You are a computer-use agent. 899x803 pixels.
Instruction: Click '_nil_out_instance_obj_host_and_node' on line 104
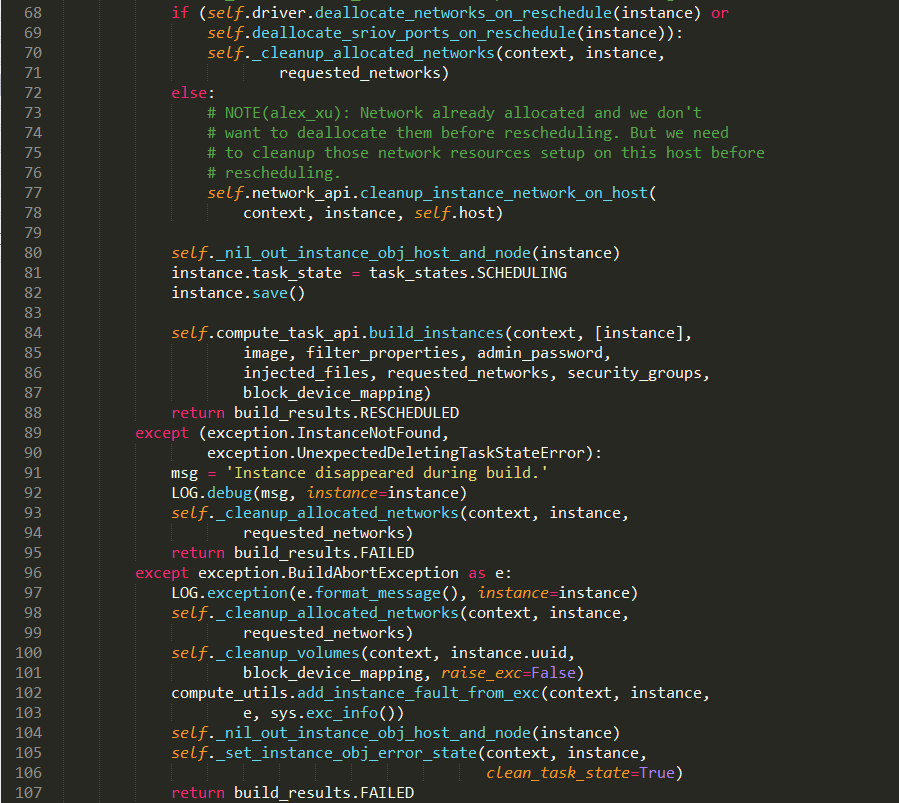[373, 733]
